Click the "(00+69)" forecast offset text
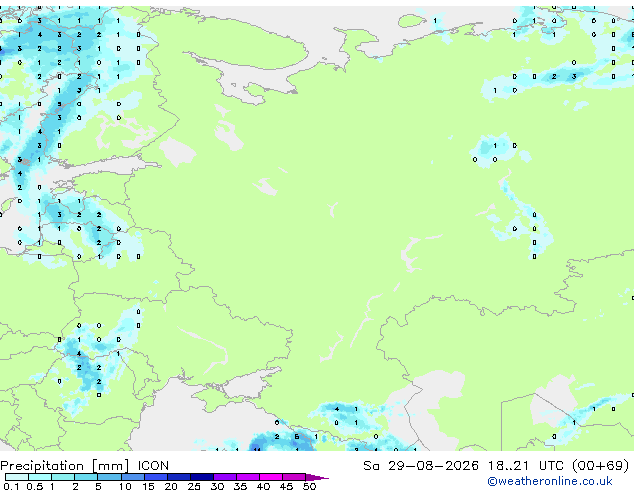 [601, 466]
